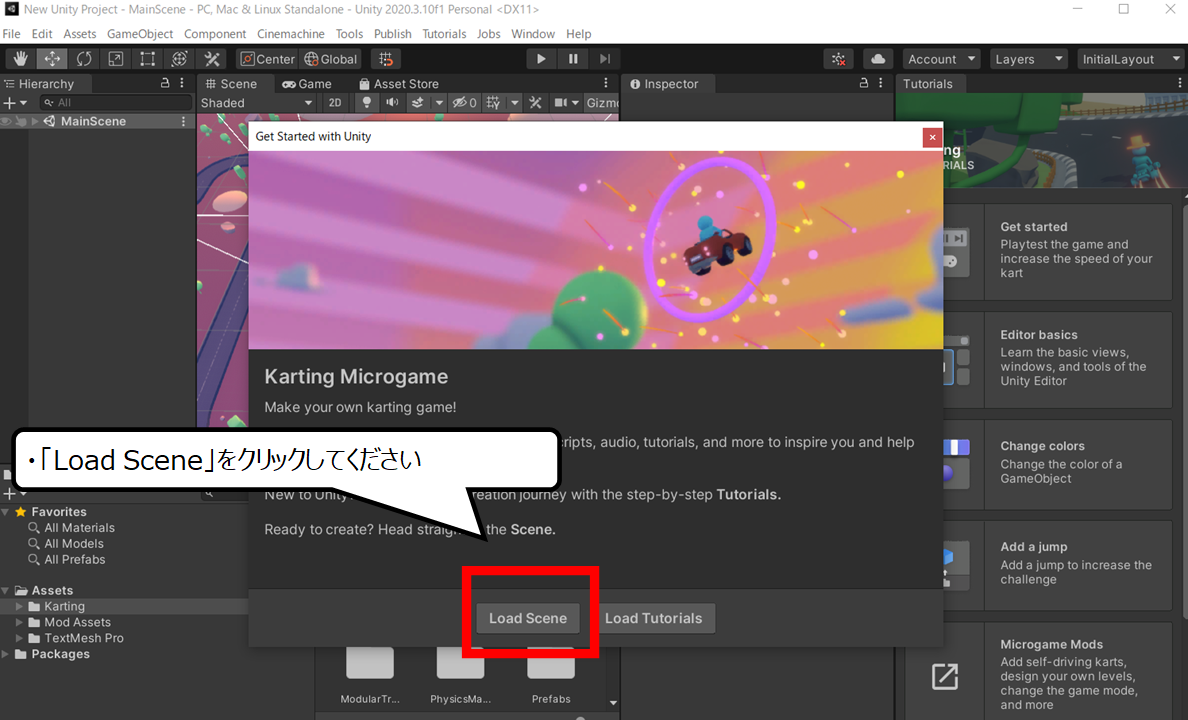Focus the Hierarchy search field

(117, 103)
